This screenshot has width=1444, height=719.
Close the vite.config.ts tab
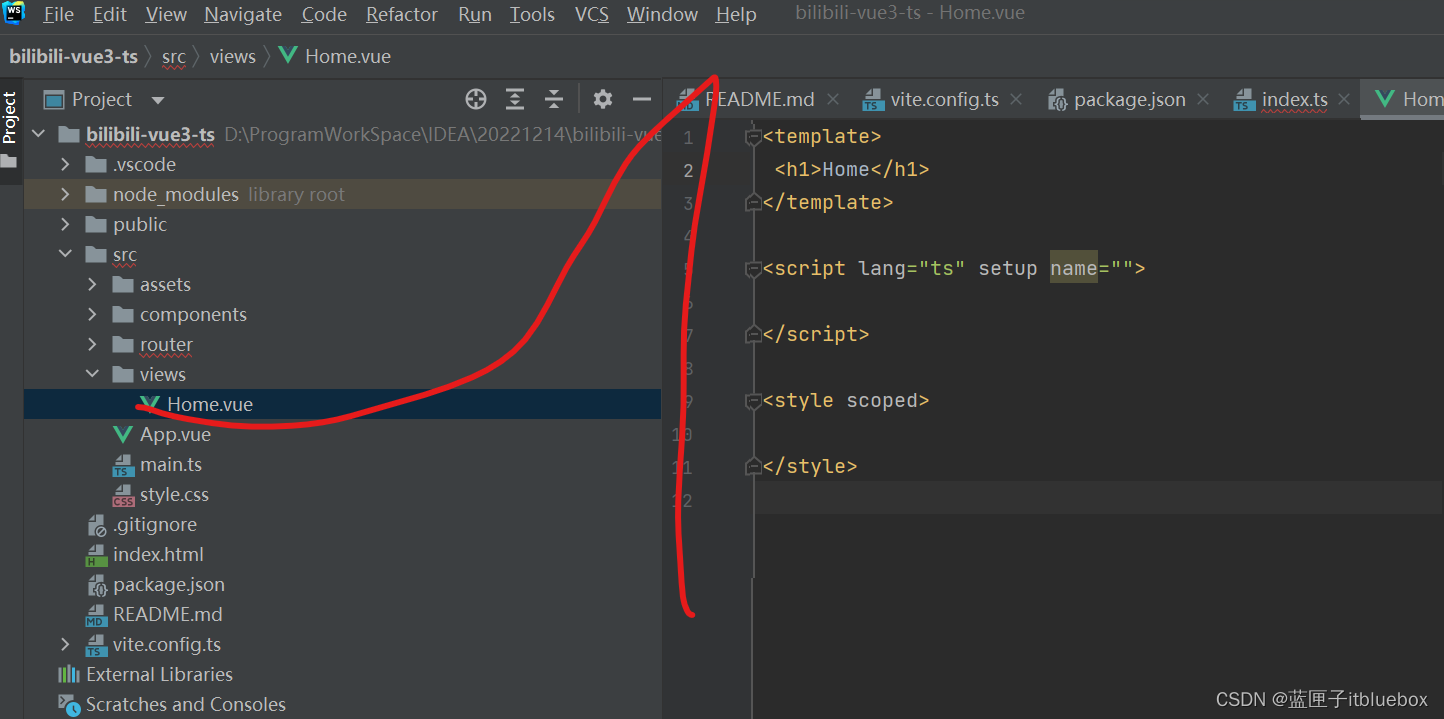(1016, 99)
